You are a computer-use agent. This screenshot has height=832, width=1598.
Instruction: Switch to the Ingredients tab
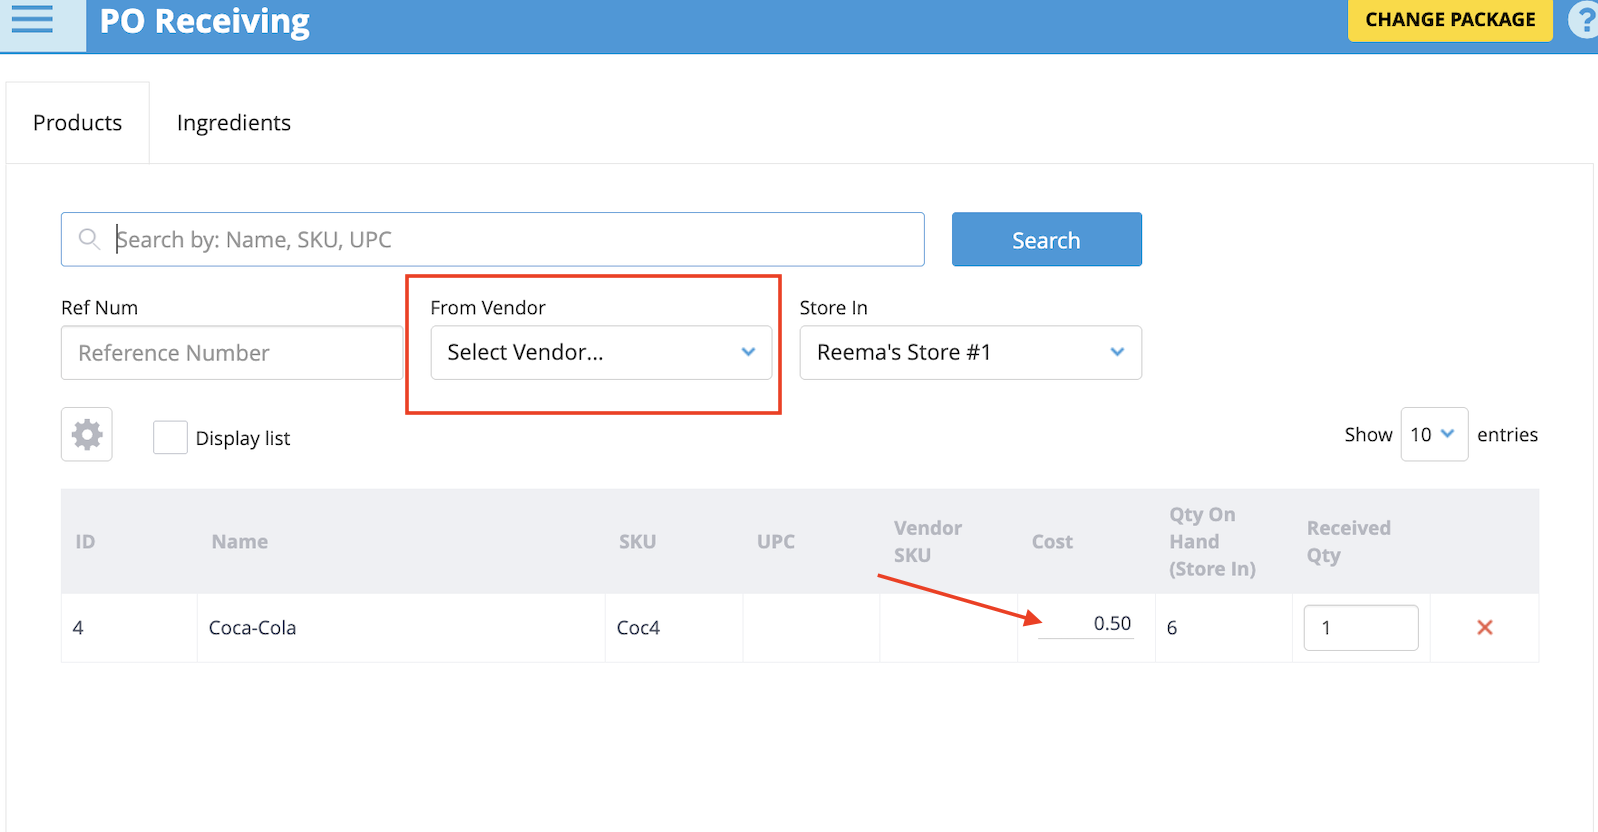234,123
